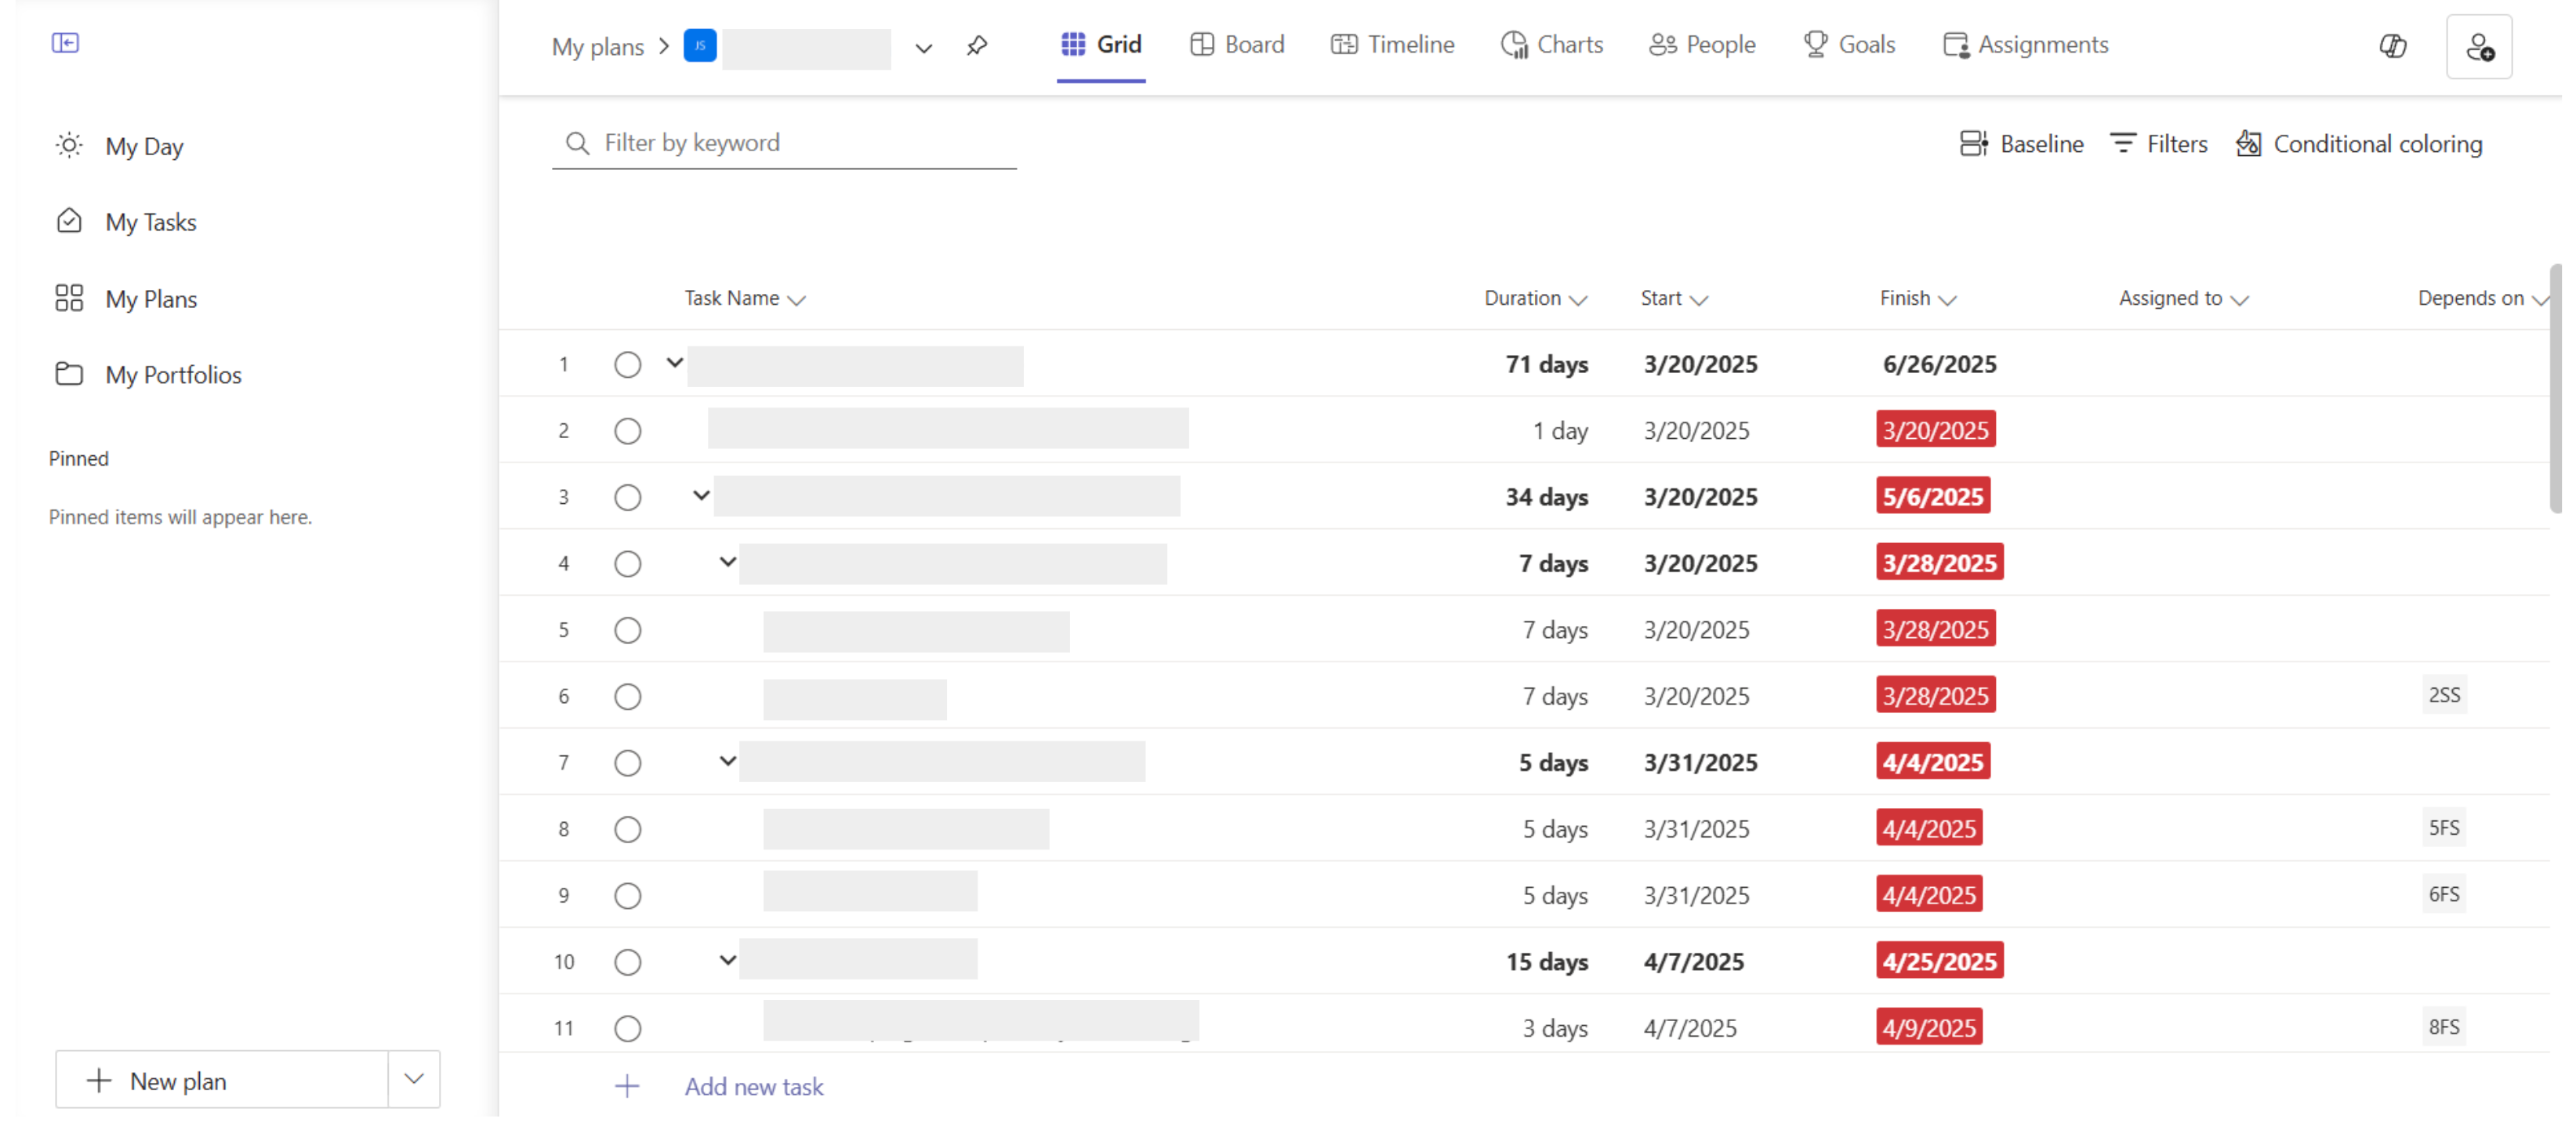This screenshot has height=1141, width=2576.
Task: Open Copilot icon in top right
Action: coord(2393,46)
